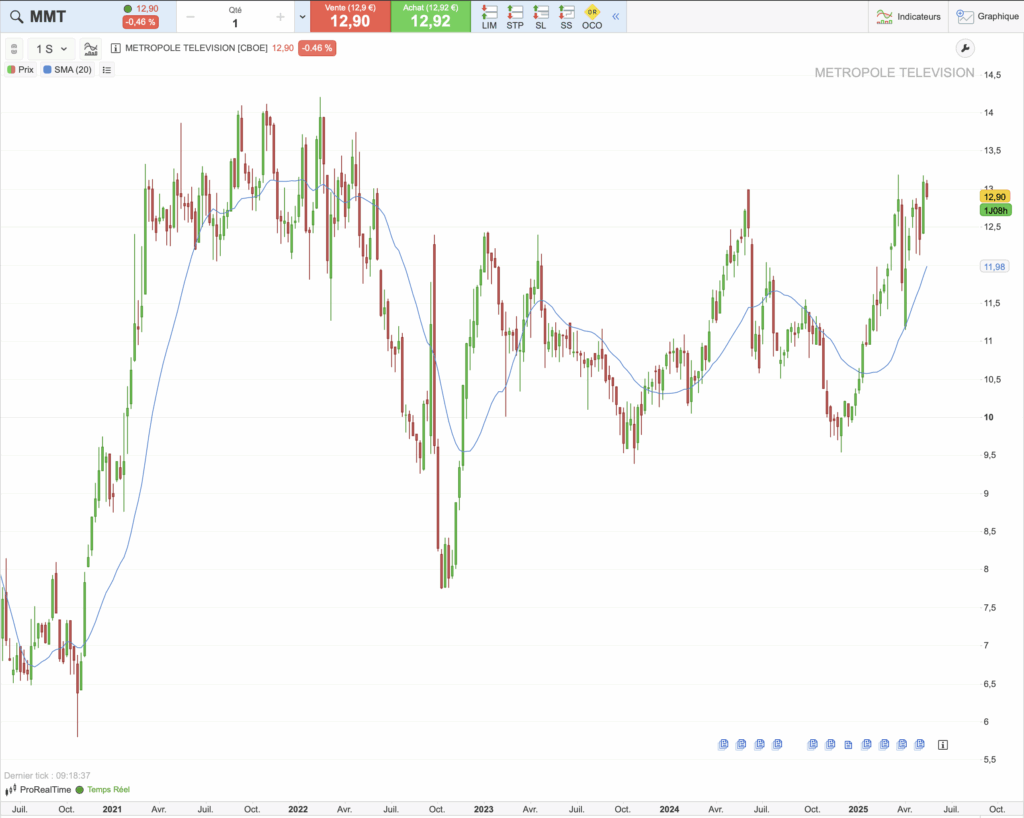Click the single non-stacked document event marker
Screen dimensions: 1024x818
[848, 745]
